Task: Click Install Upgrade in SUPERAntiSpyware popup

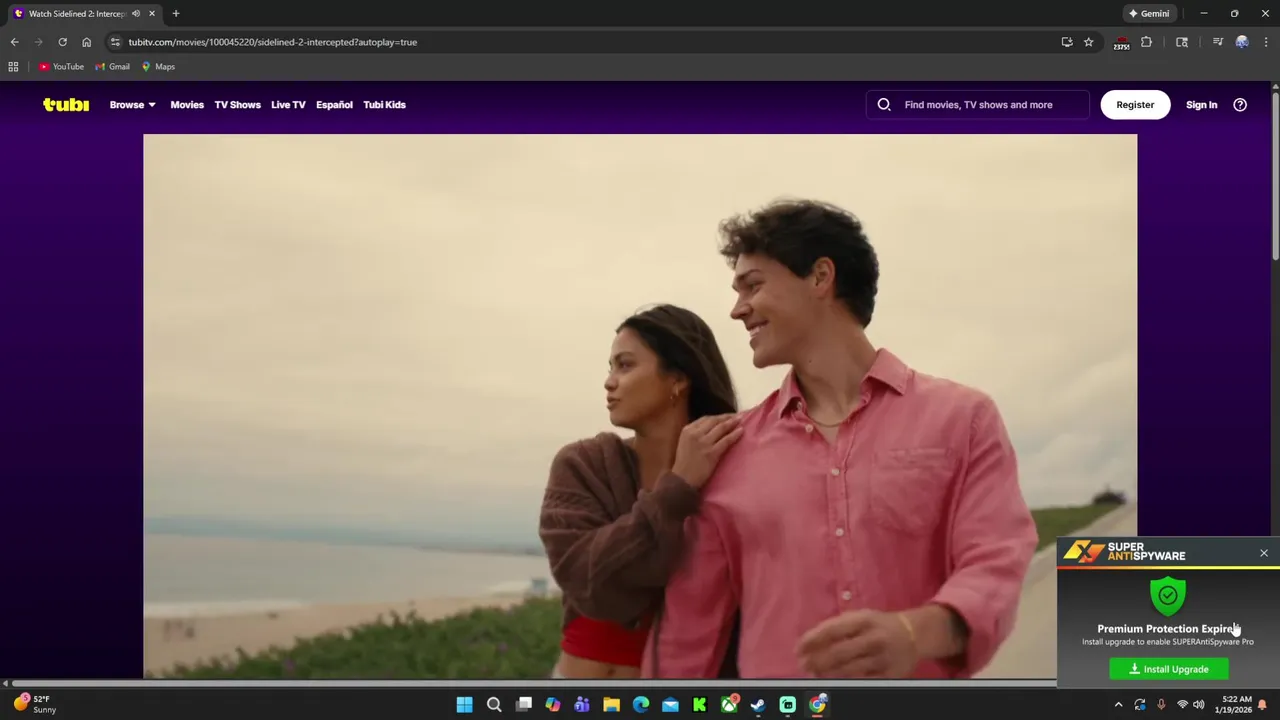Action: coord(1169,669)
